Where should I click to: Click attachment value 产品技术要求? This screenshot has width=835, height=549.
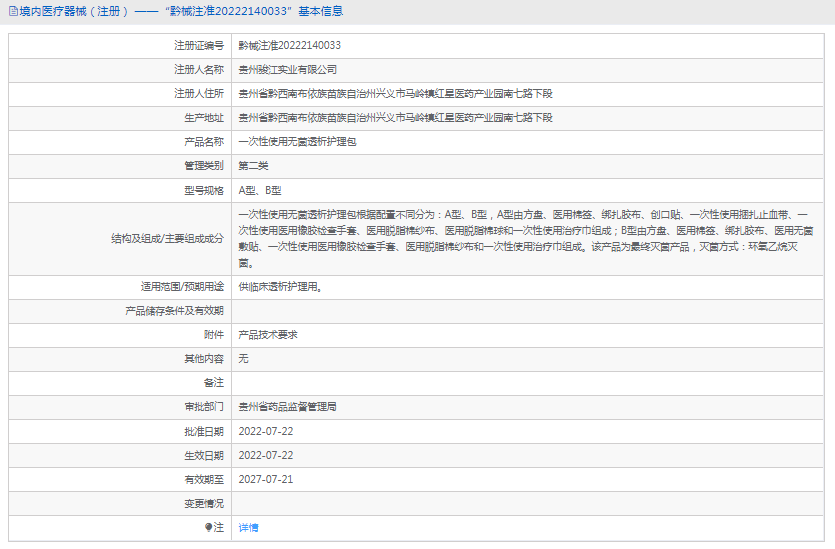pyautogui.click(x=267, y=335)
